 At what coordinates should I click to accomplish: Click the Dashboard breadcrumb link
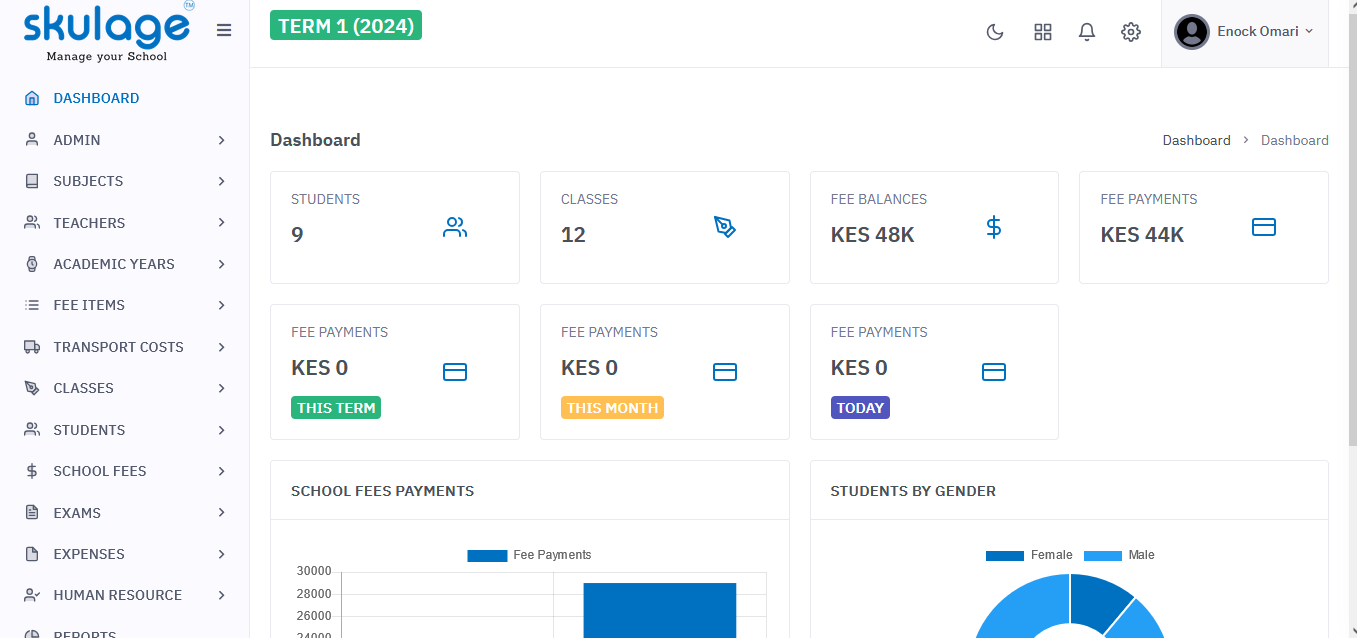coord(1196,140)
